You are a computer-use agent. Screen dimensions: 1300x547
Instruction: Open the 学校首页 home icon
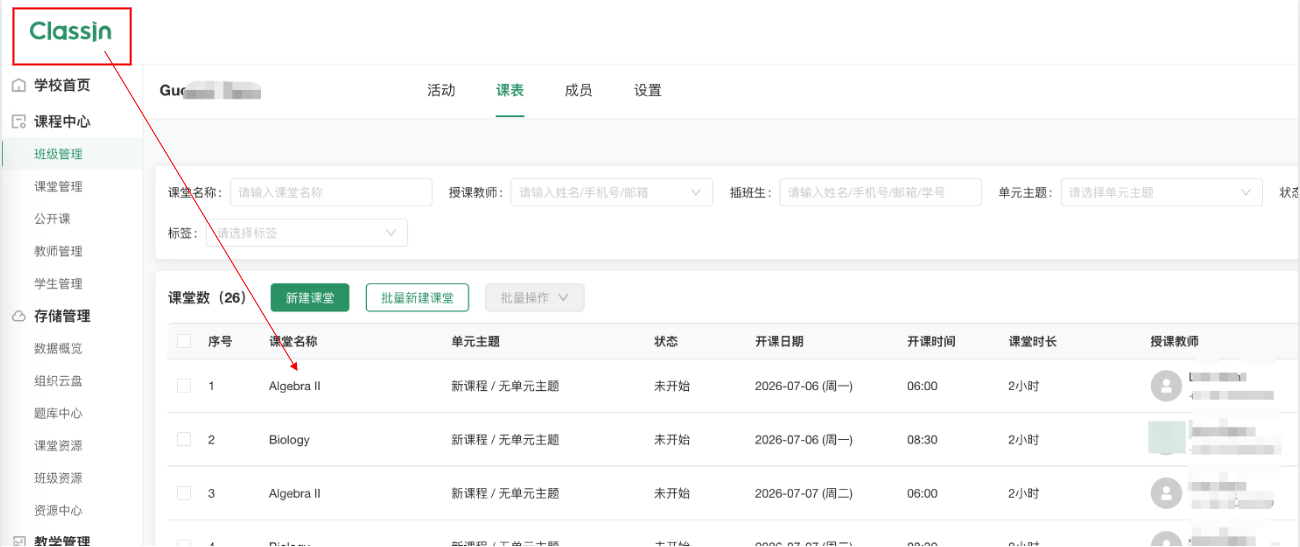click(19, 86)
